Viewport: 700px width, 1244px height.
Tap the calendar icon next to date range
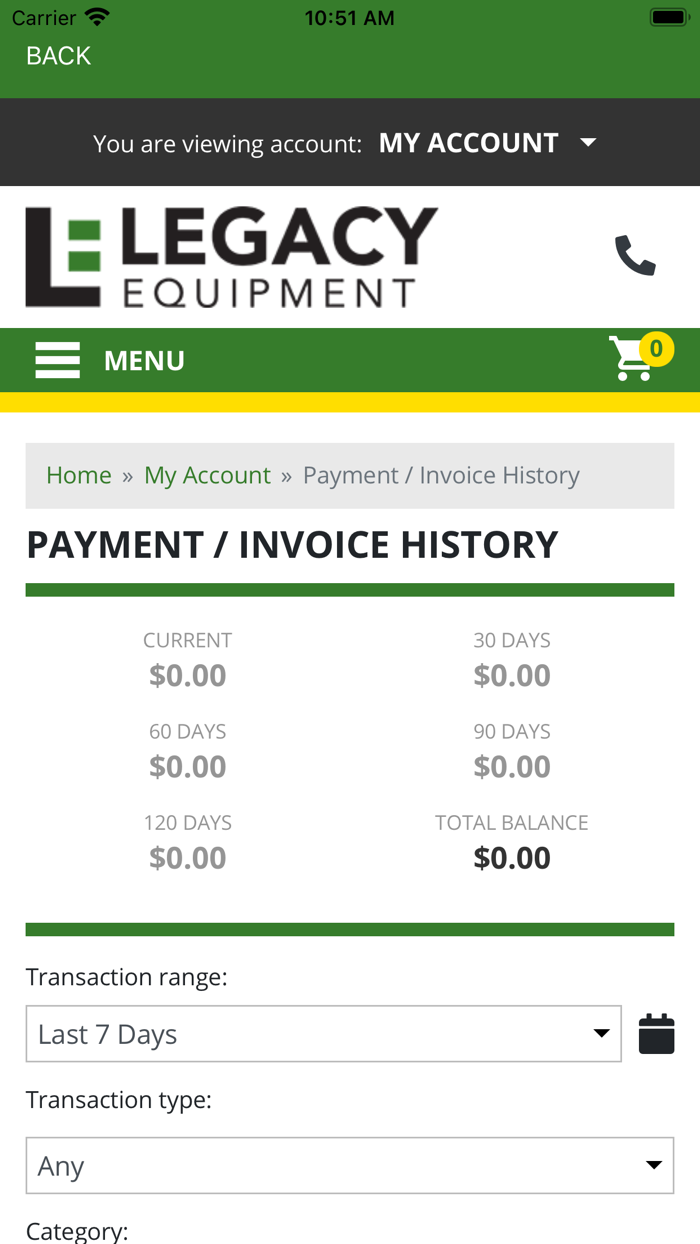(657, 1033)
